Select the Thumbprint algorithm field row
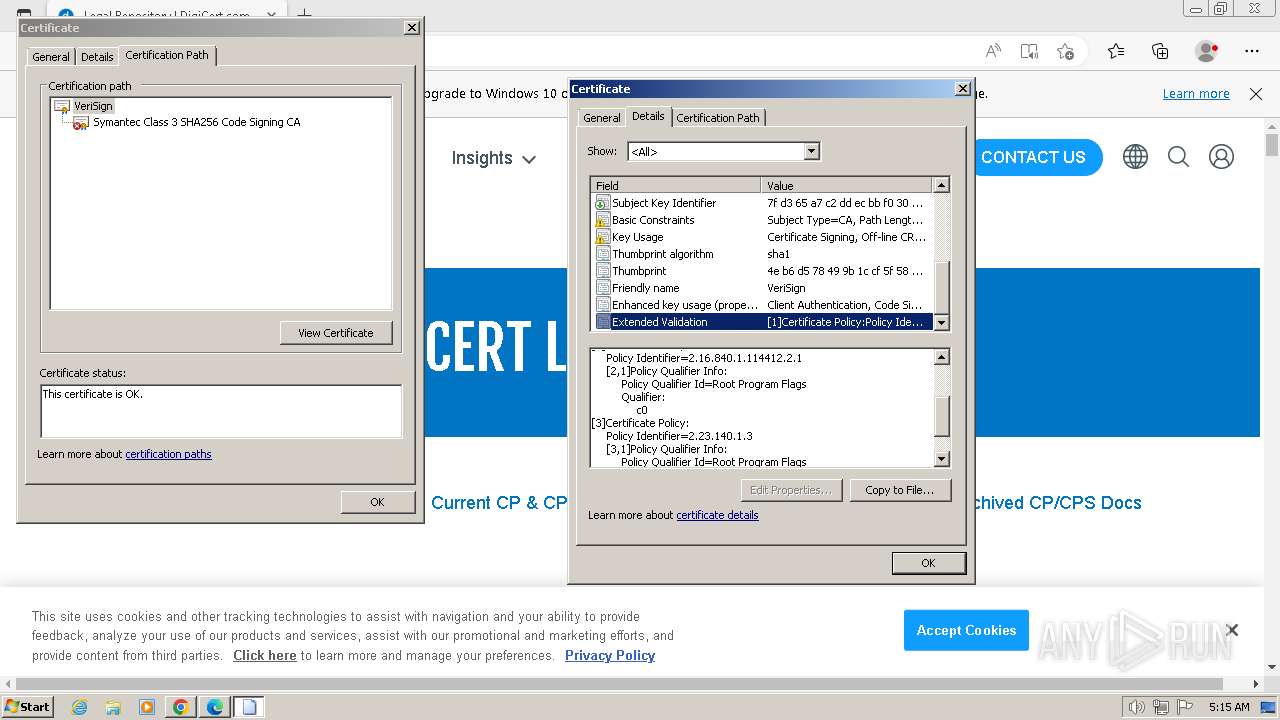Screen dimensions: 1280x720 (x=762, y=254)
